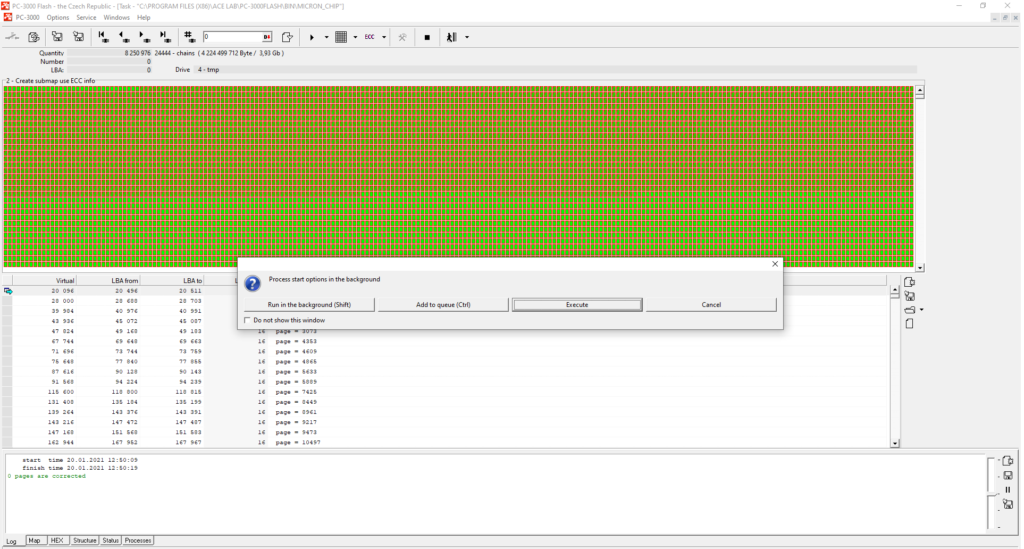Jump to first block toolbar icon
Viewport: 1024px width, 549px height.
[x=103, y=37]
